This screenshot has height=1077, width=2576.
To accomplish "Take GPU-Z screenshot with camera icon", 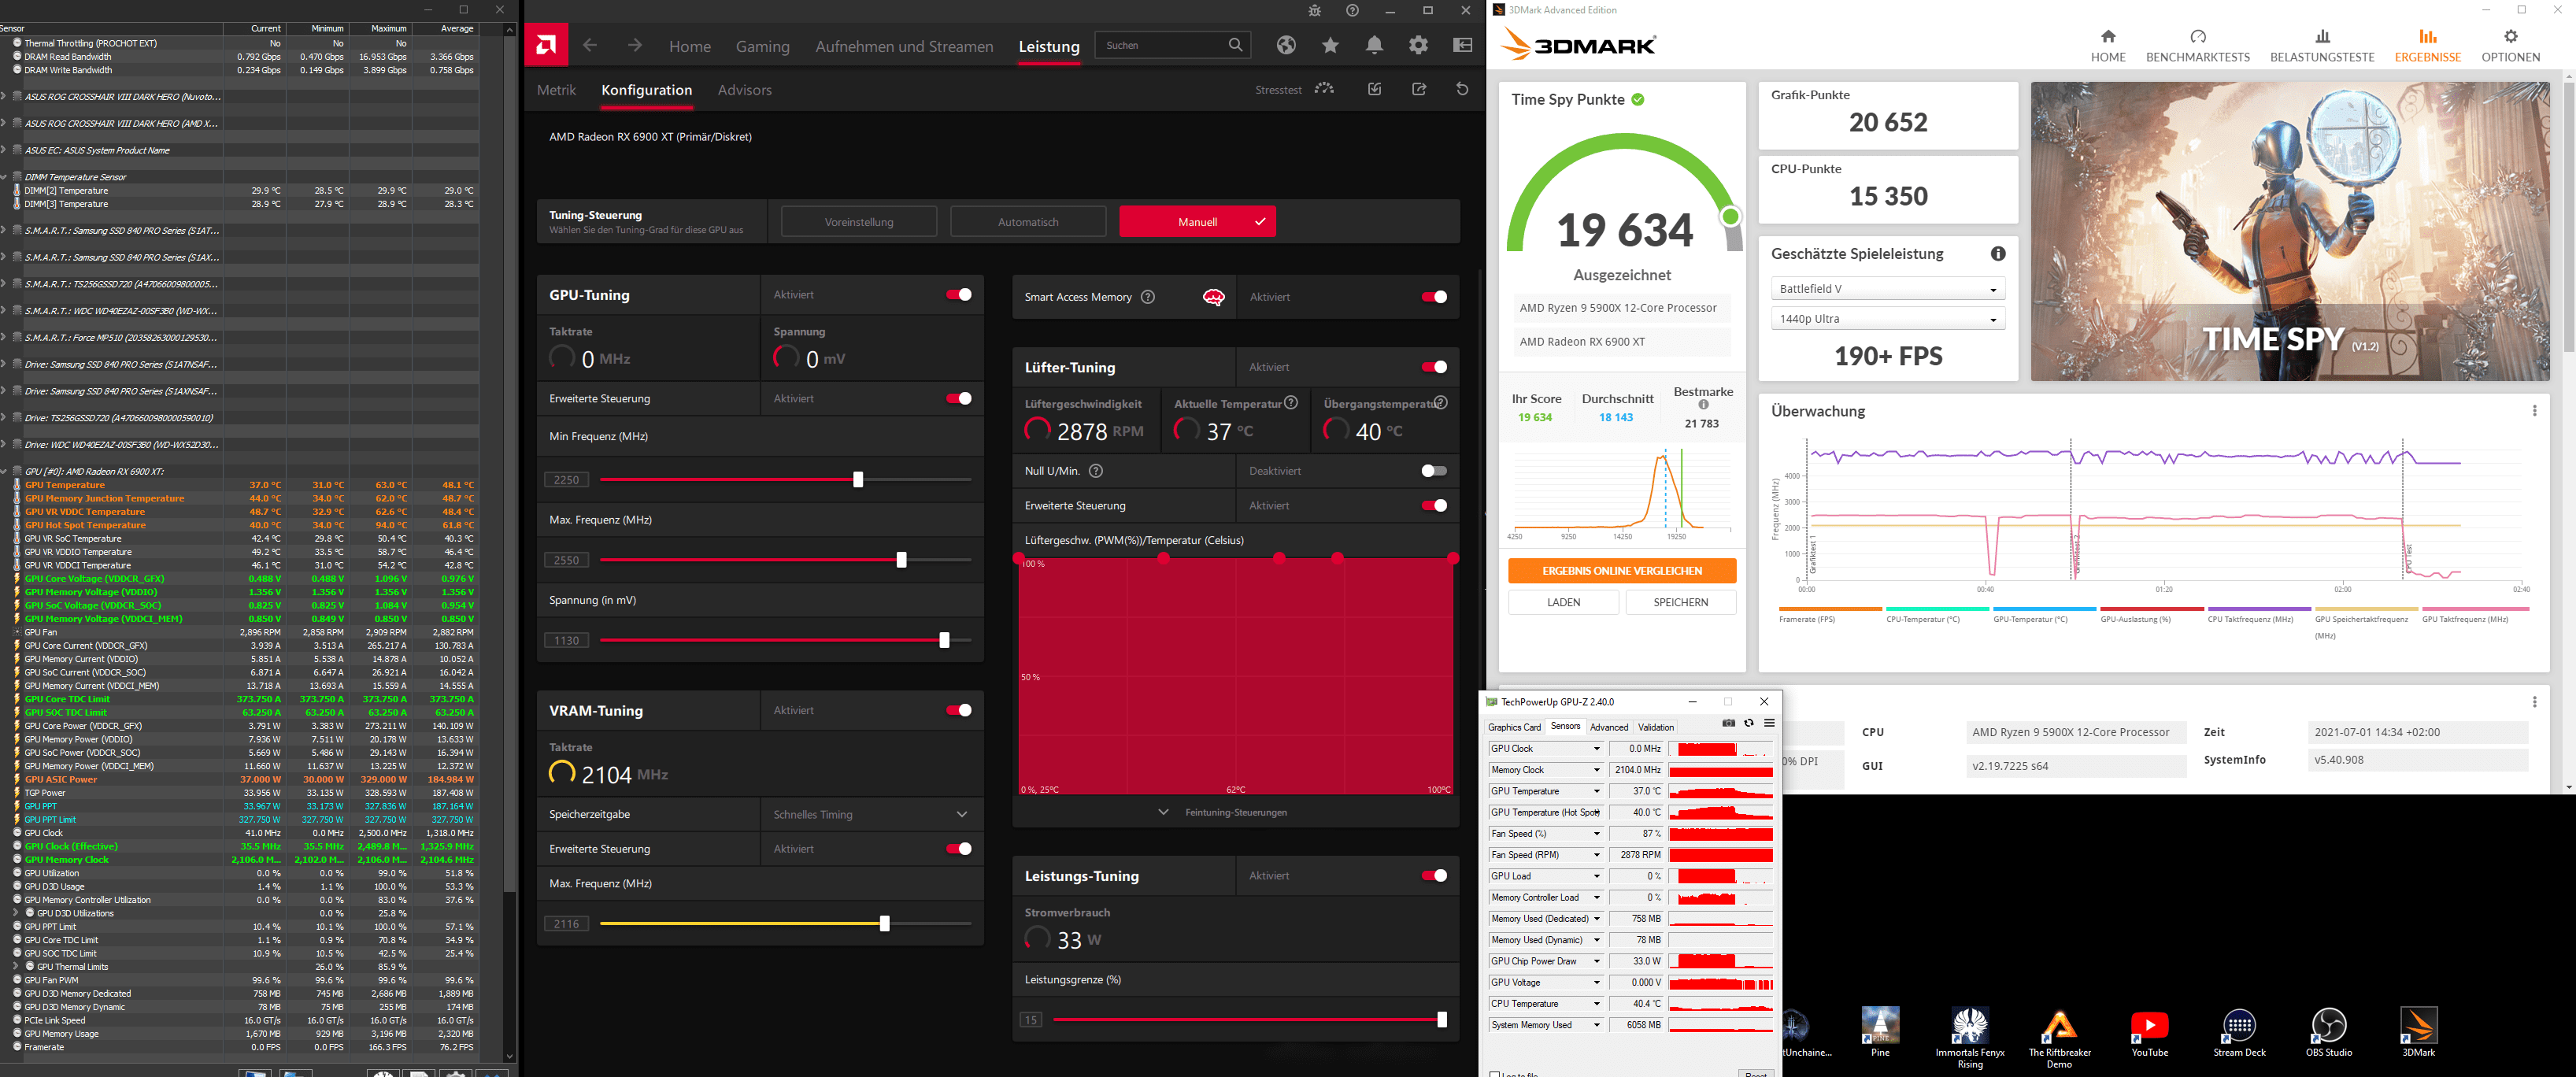I will (1728, 723).
